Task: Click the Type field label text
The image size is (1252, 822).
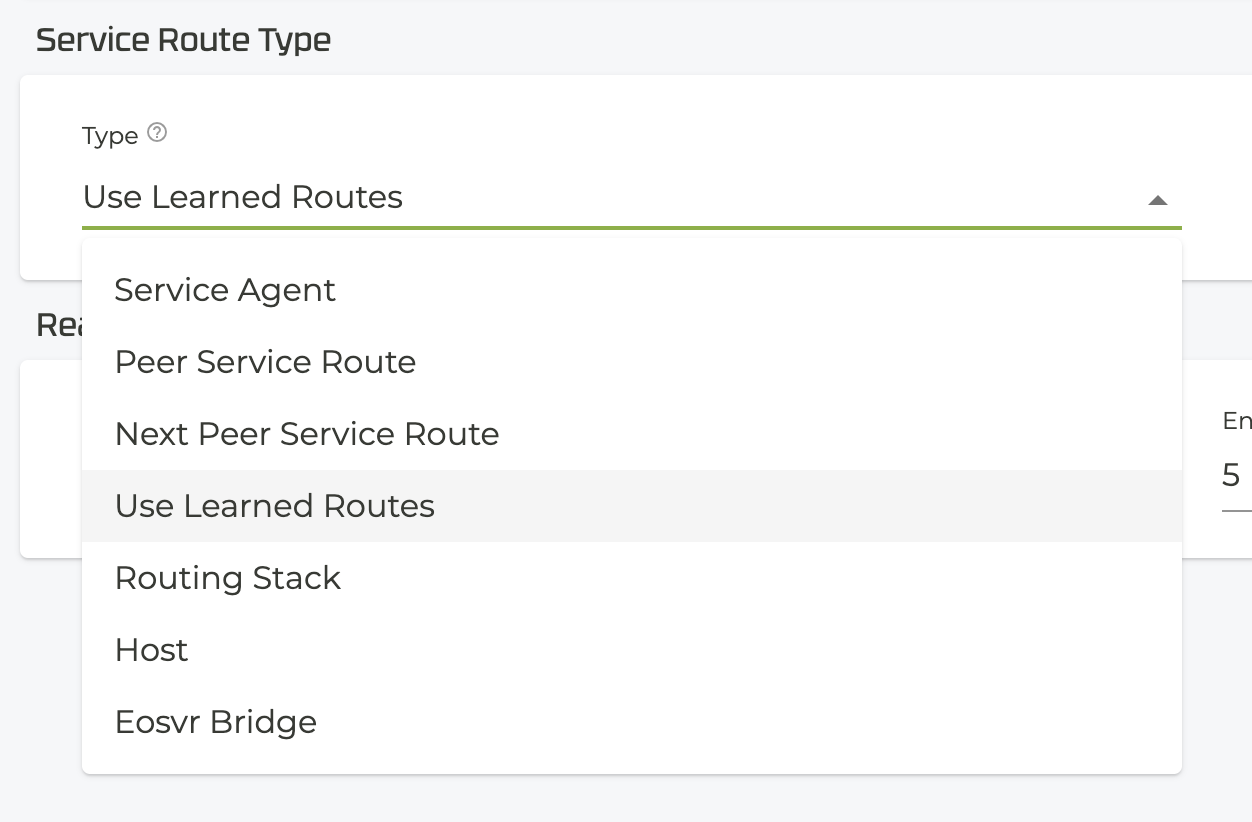Action: point(110,136)
